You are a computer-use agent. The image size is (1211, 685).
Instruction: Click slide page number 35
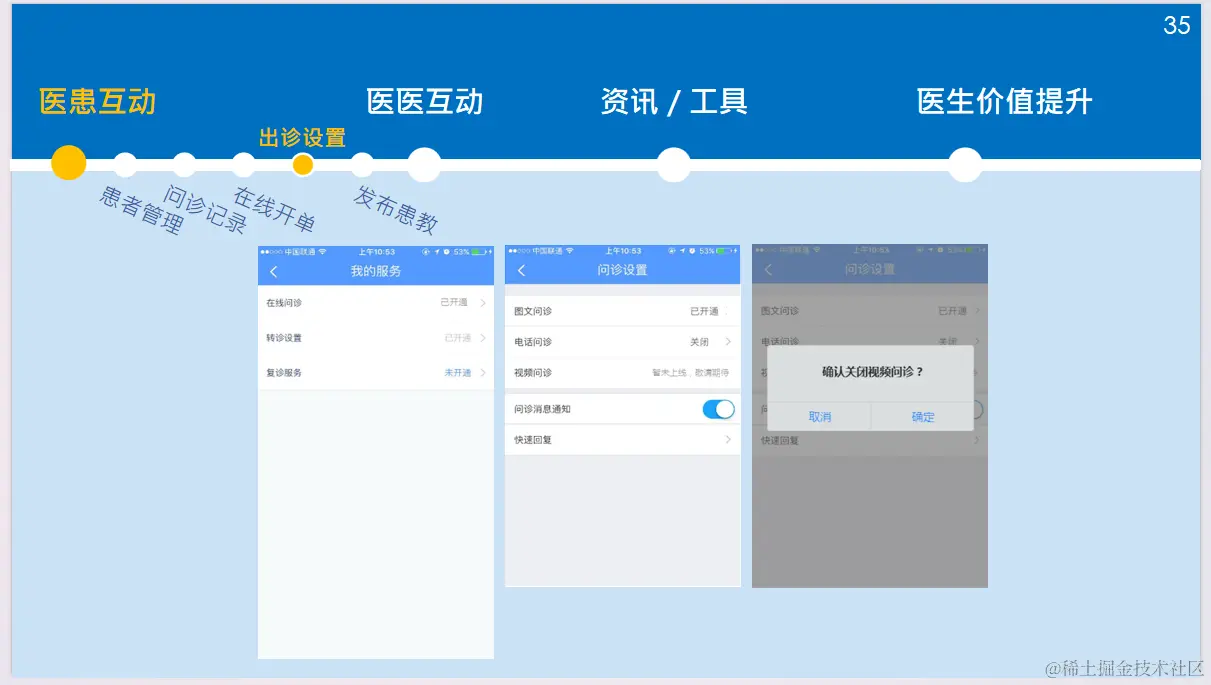1177,26
